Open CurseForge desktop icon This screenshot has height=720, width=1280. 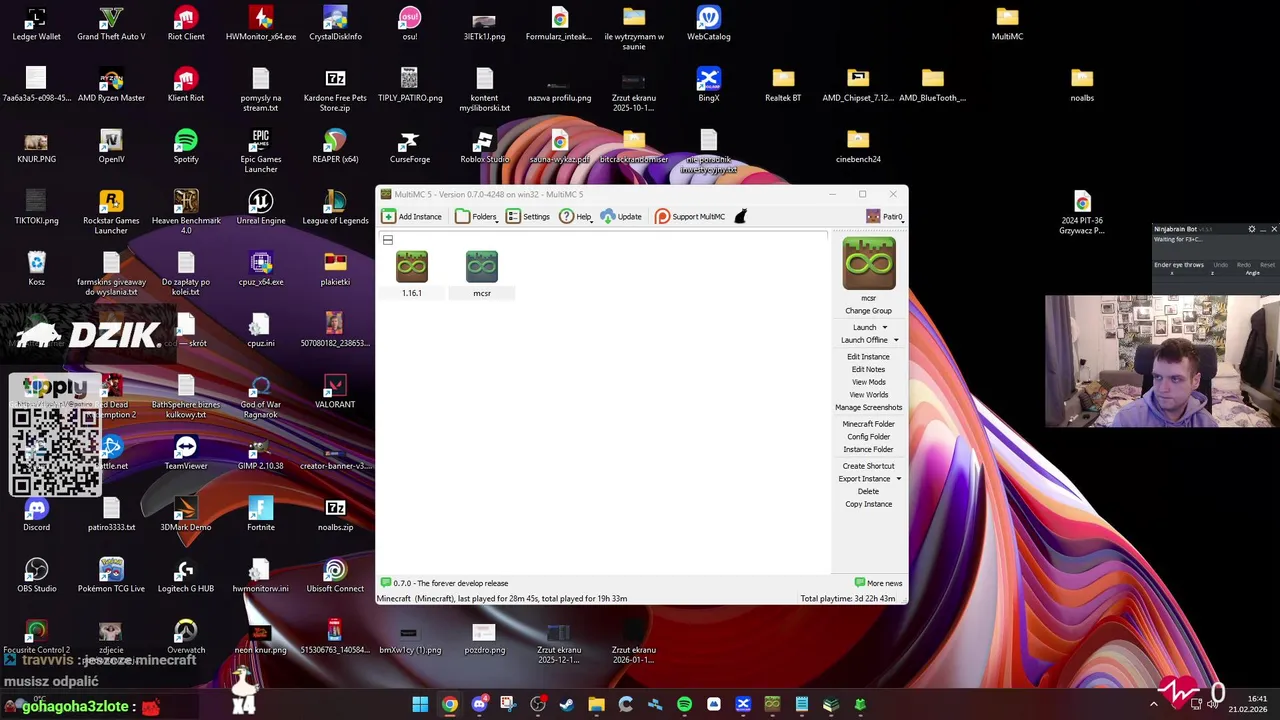[x=410, y=147]
